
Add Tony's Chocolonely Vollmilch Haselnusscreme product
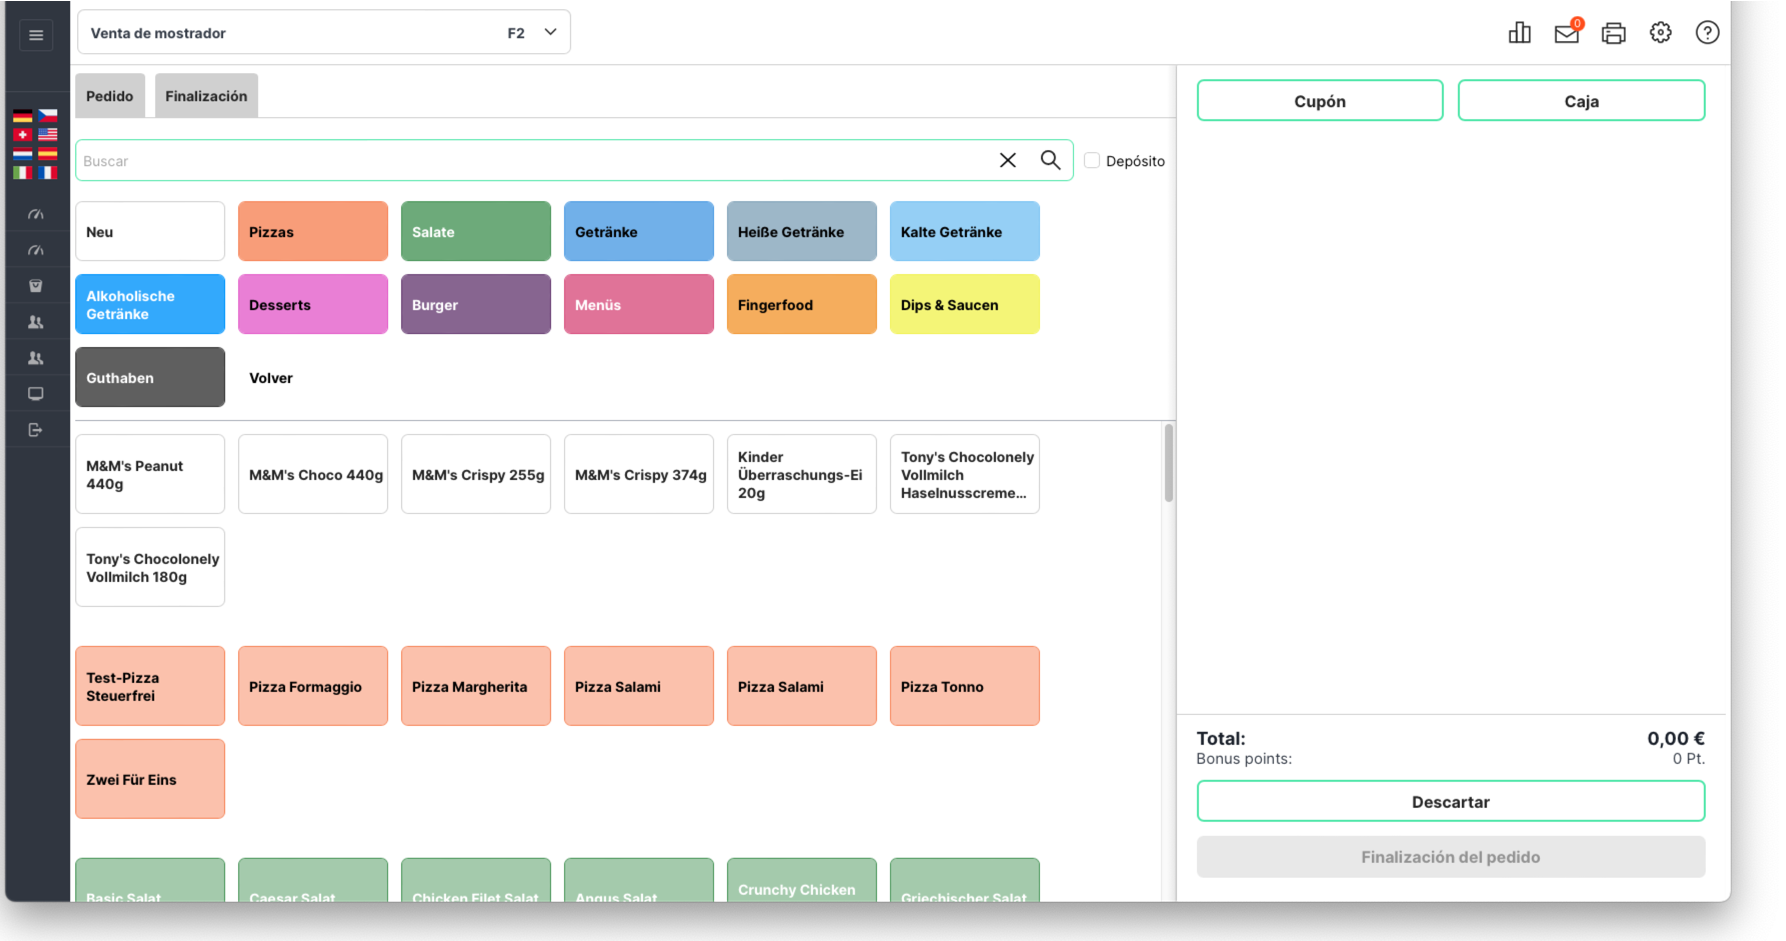coord(965,474)
